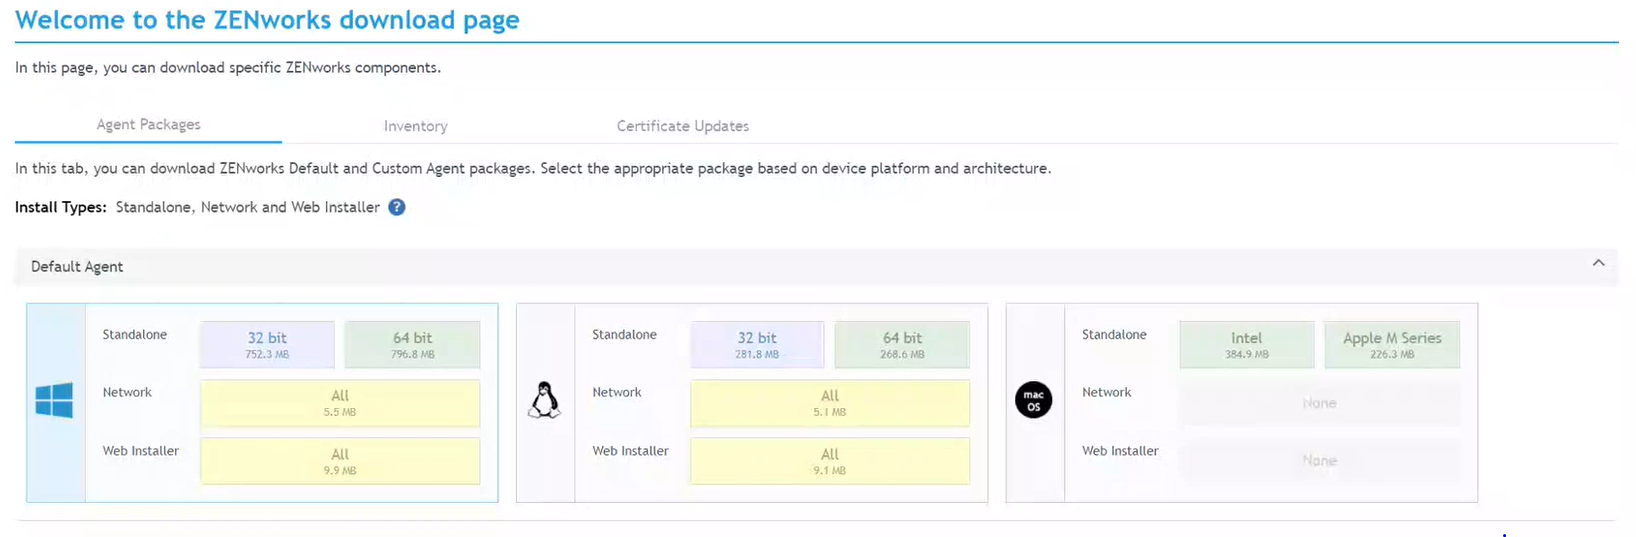Download Linux Standalone 64 bit package
1636x537 pixels.
pyautogui.click(x=902, y=344)
